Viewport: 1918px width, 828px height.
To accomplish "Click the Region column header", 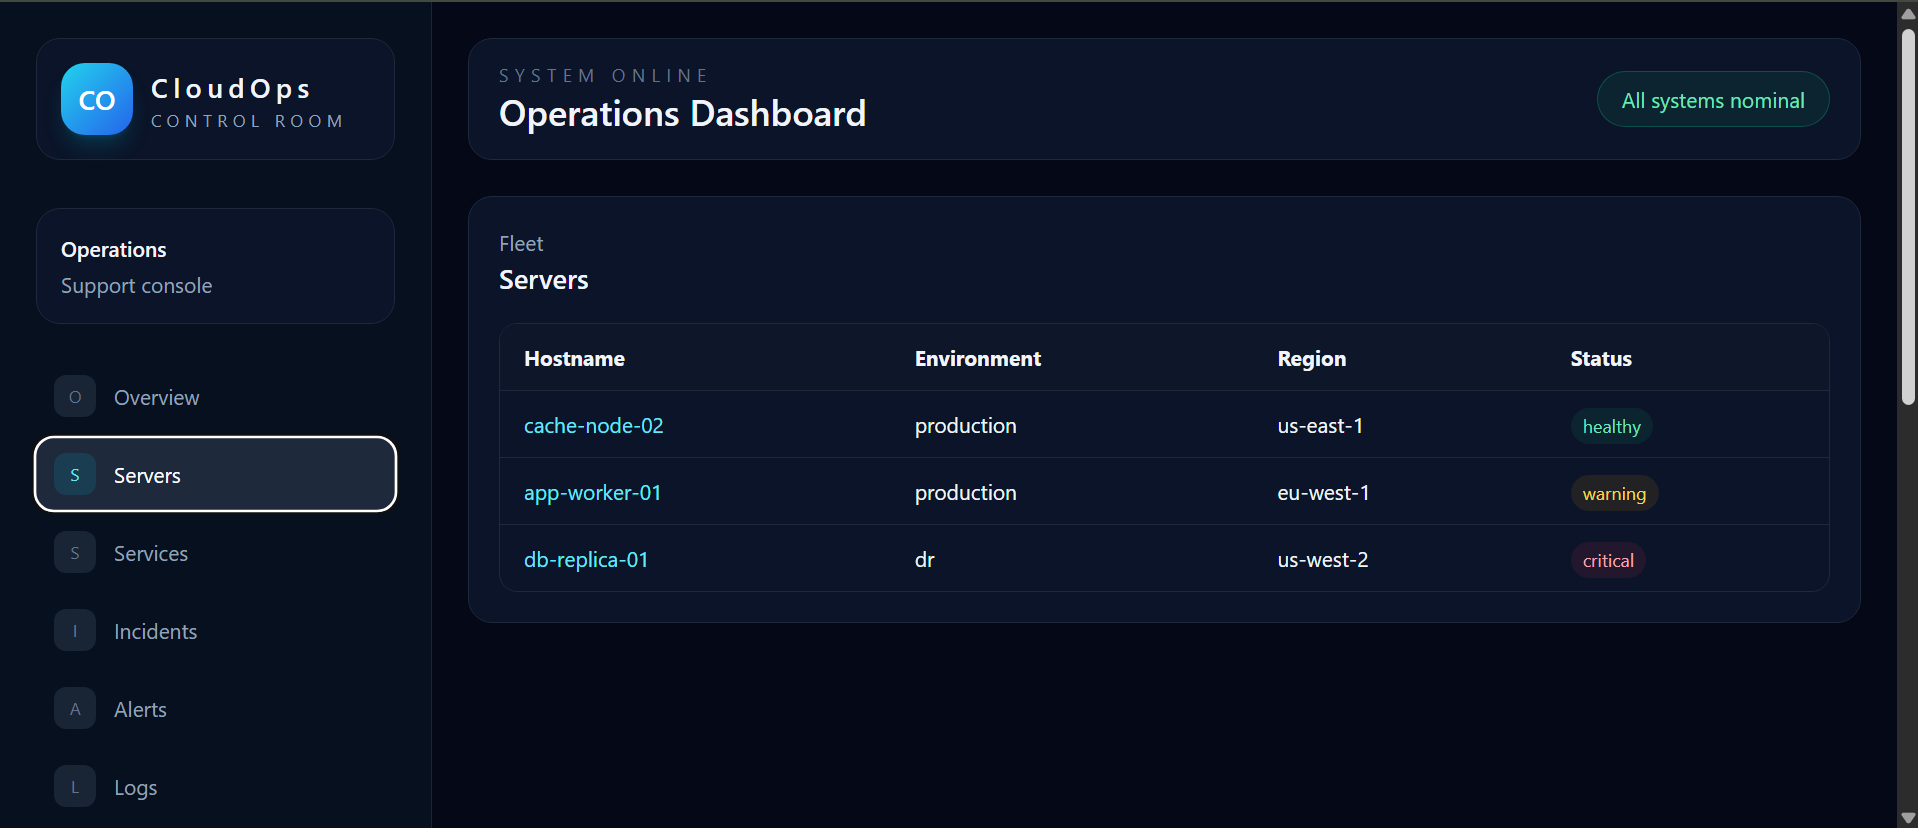I will (1311, 358).
